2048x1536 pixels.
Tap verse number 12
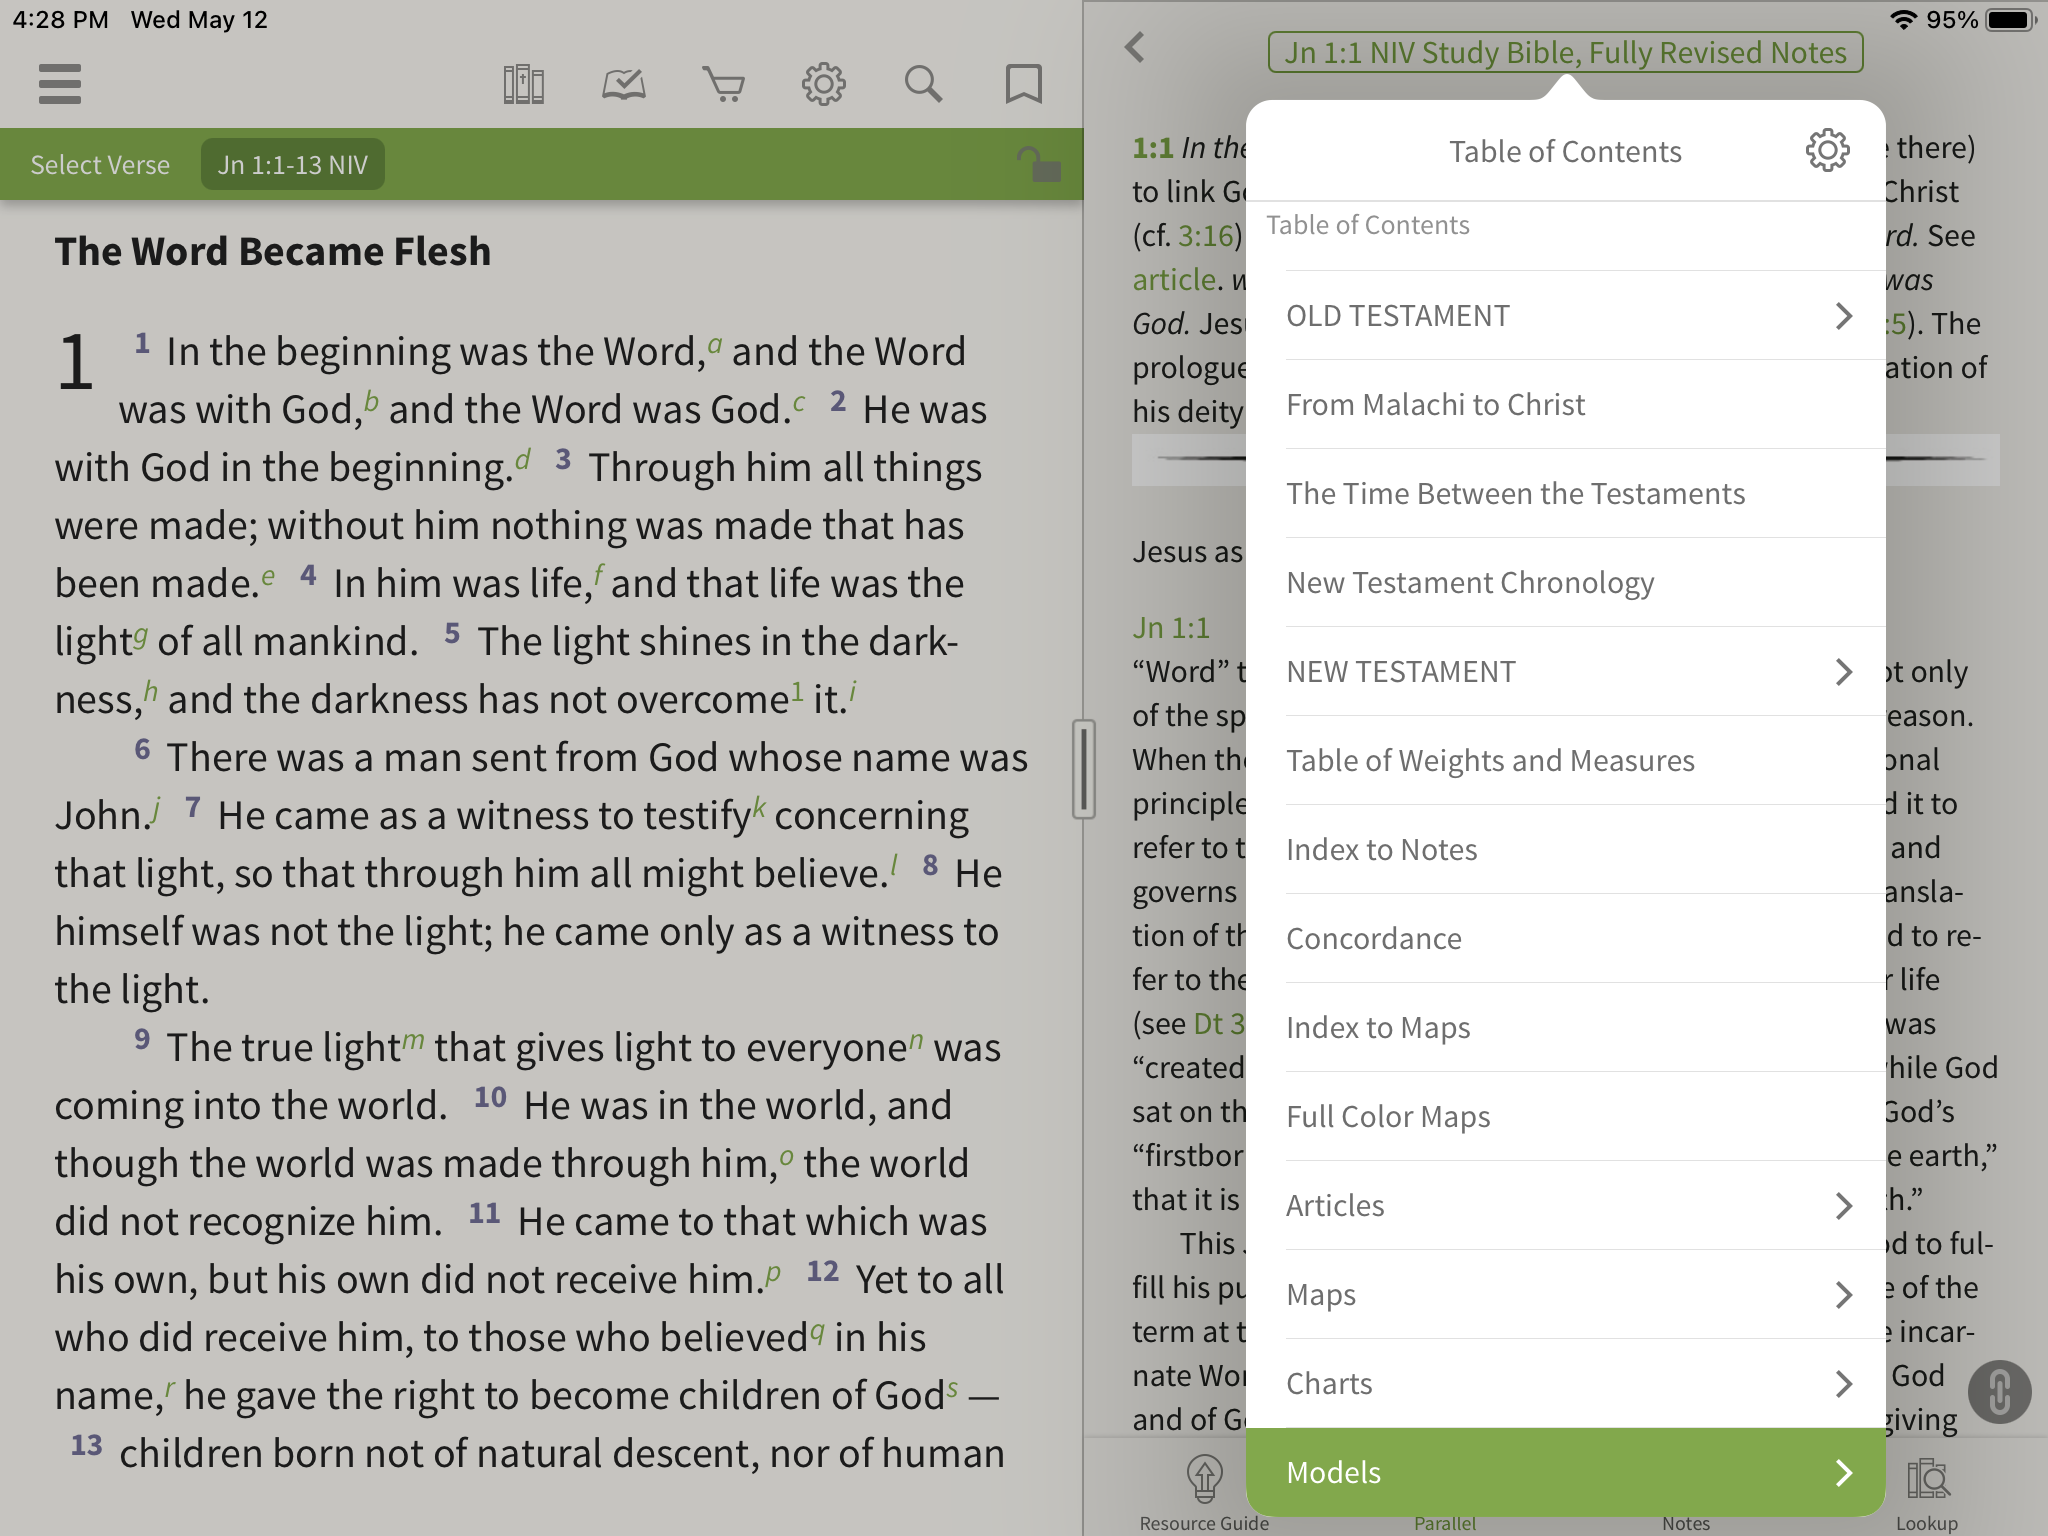822,1271
